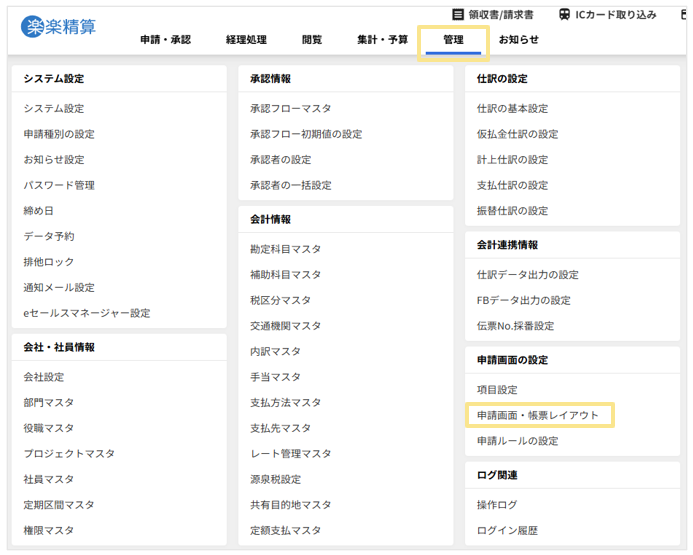This screenshot has height=555, width=693.
Task: Open 定期区間マスタ
Action: click(59, 505)
